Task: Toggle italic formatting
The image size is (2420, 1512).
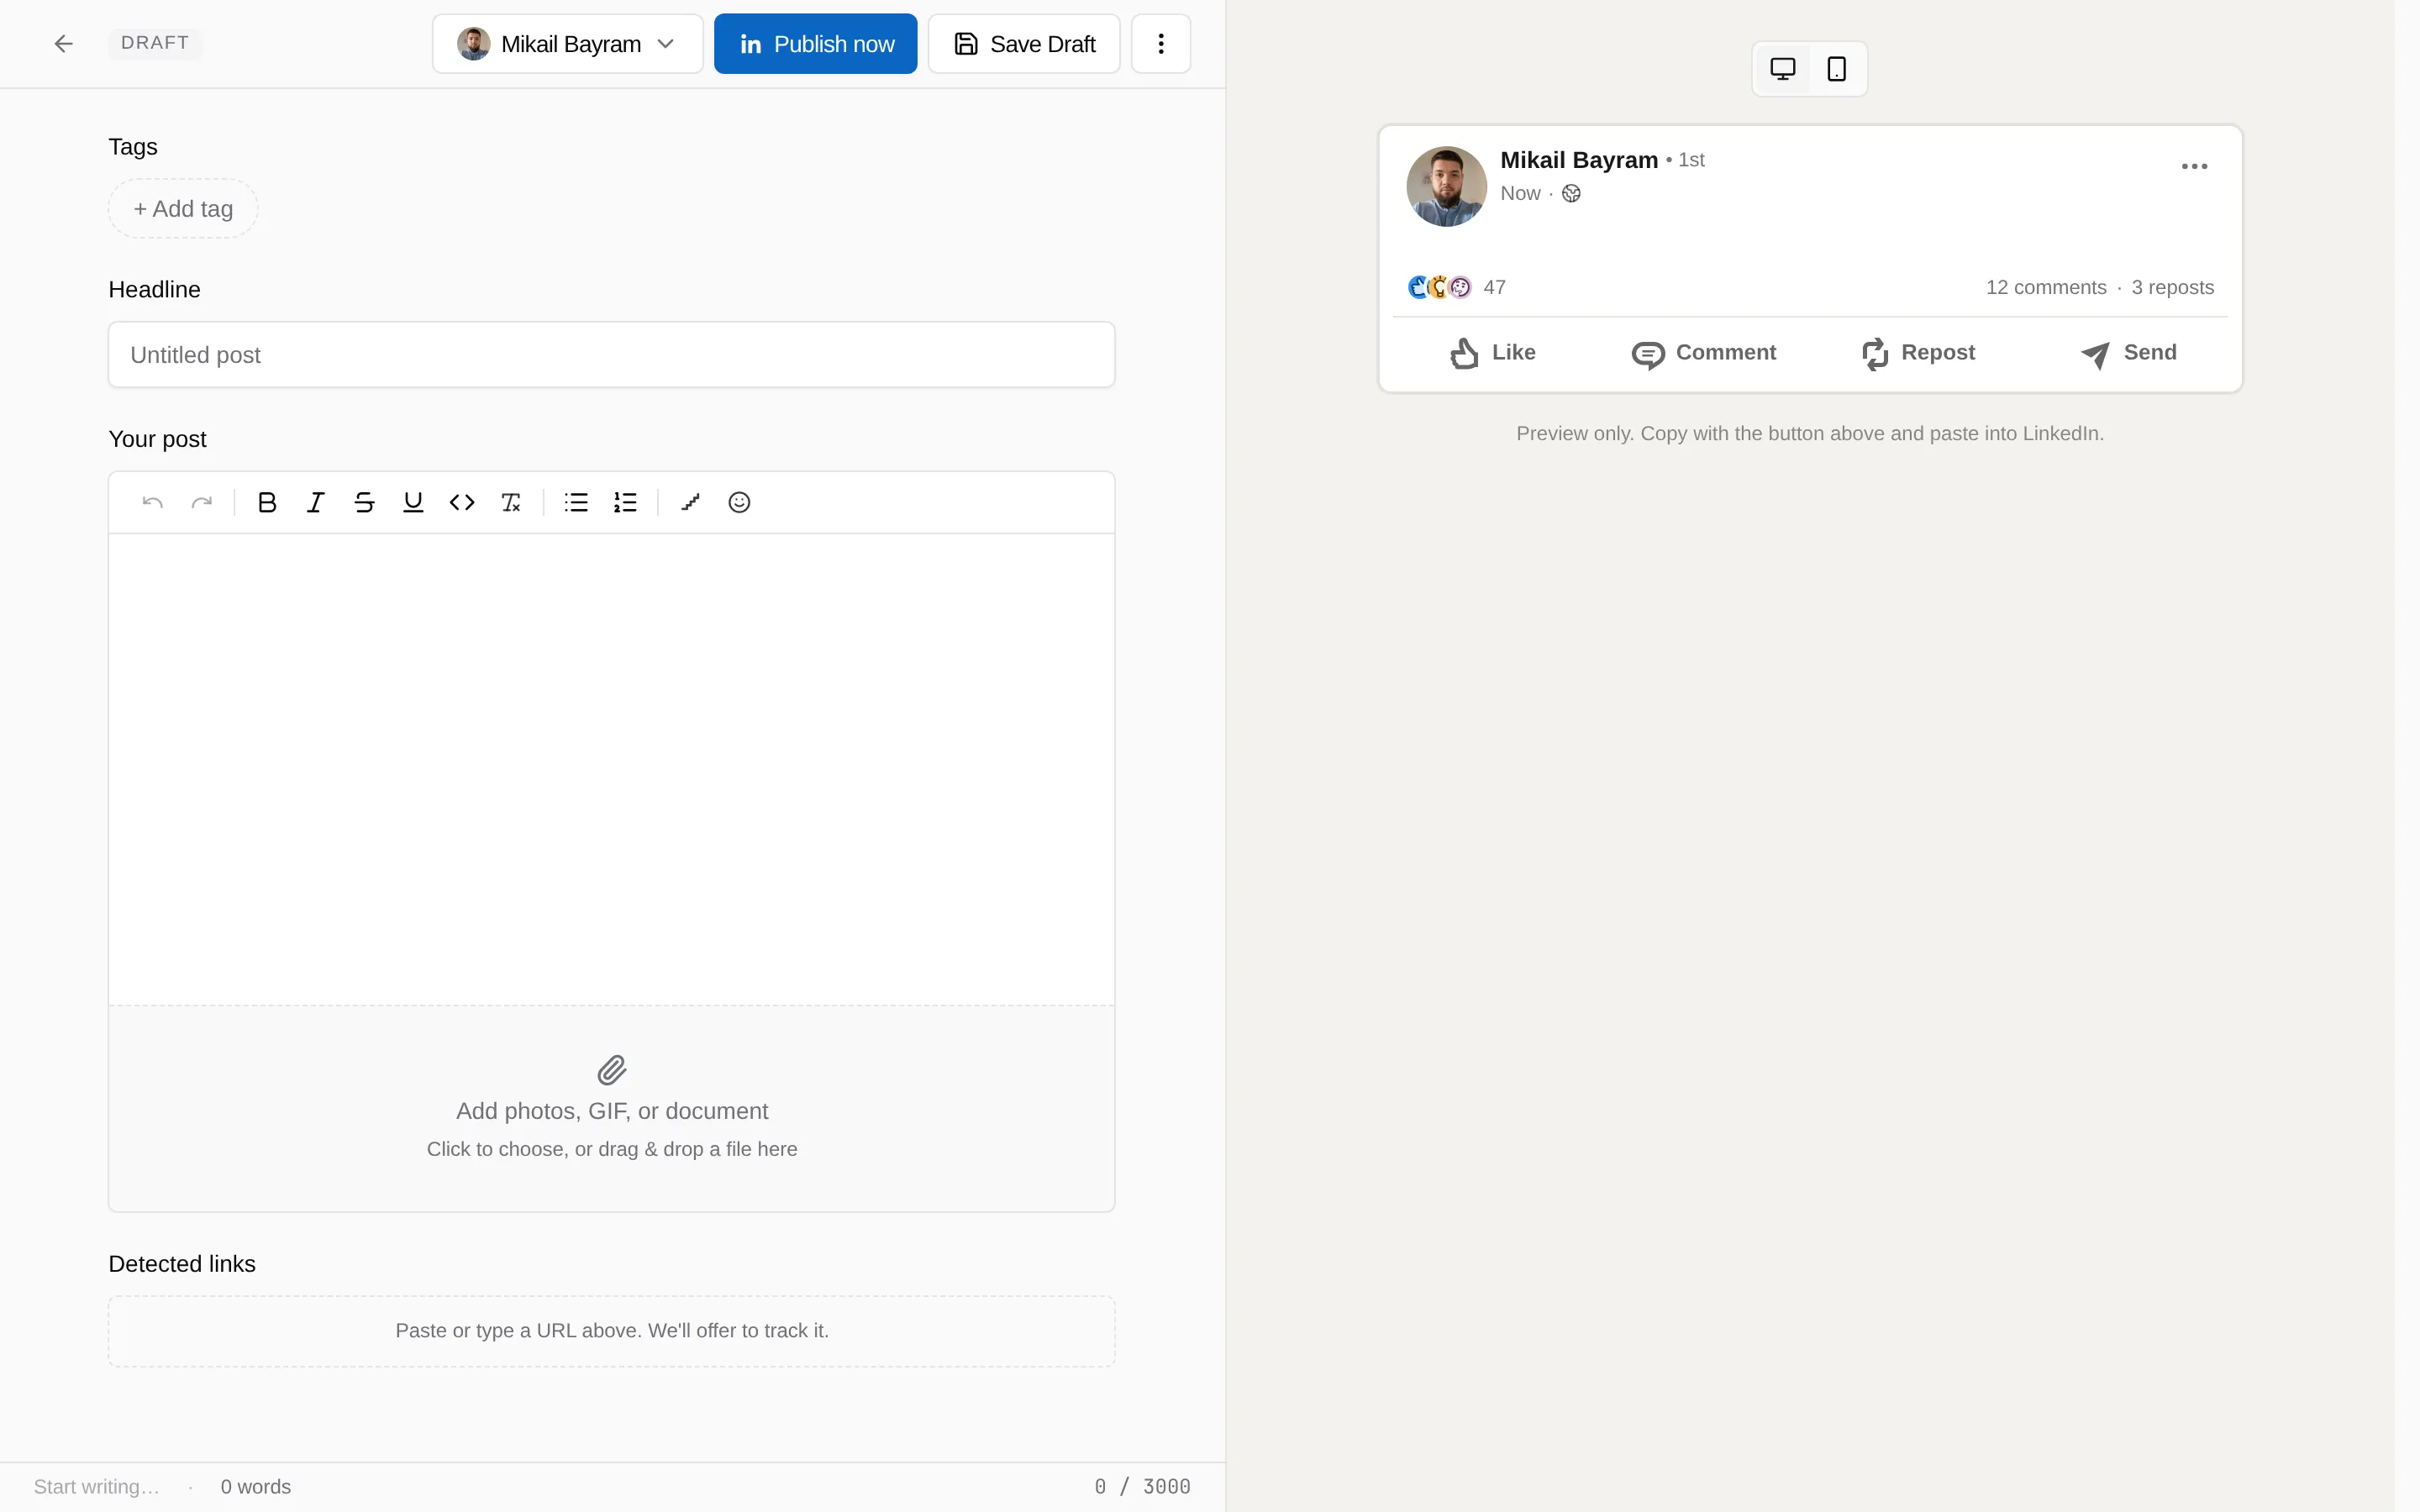Action: coord(316,502)
